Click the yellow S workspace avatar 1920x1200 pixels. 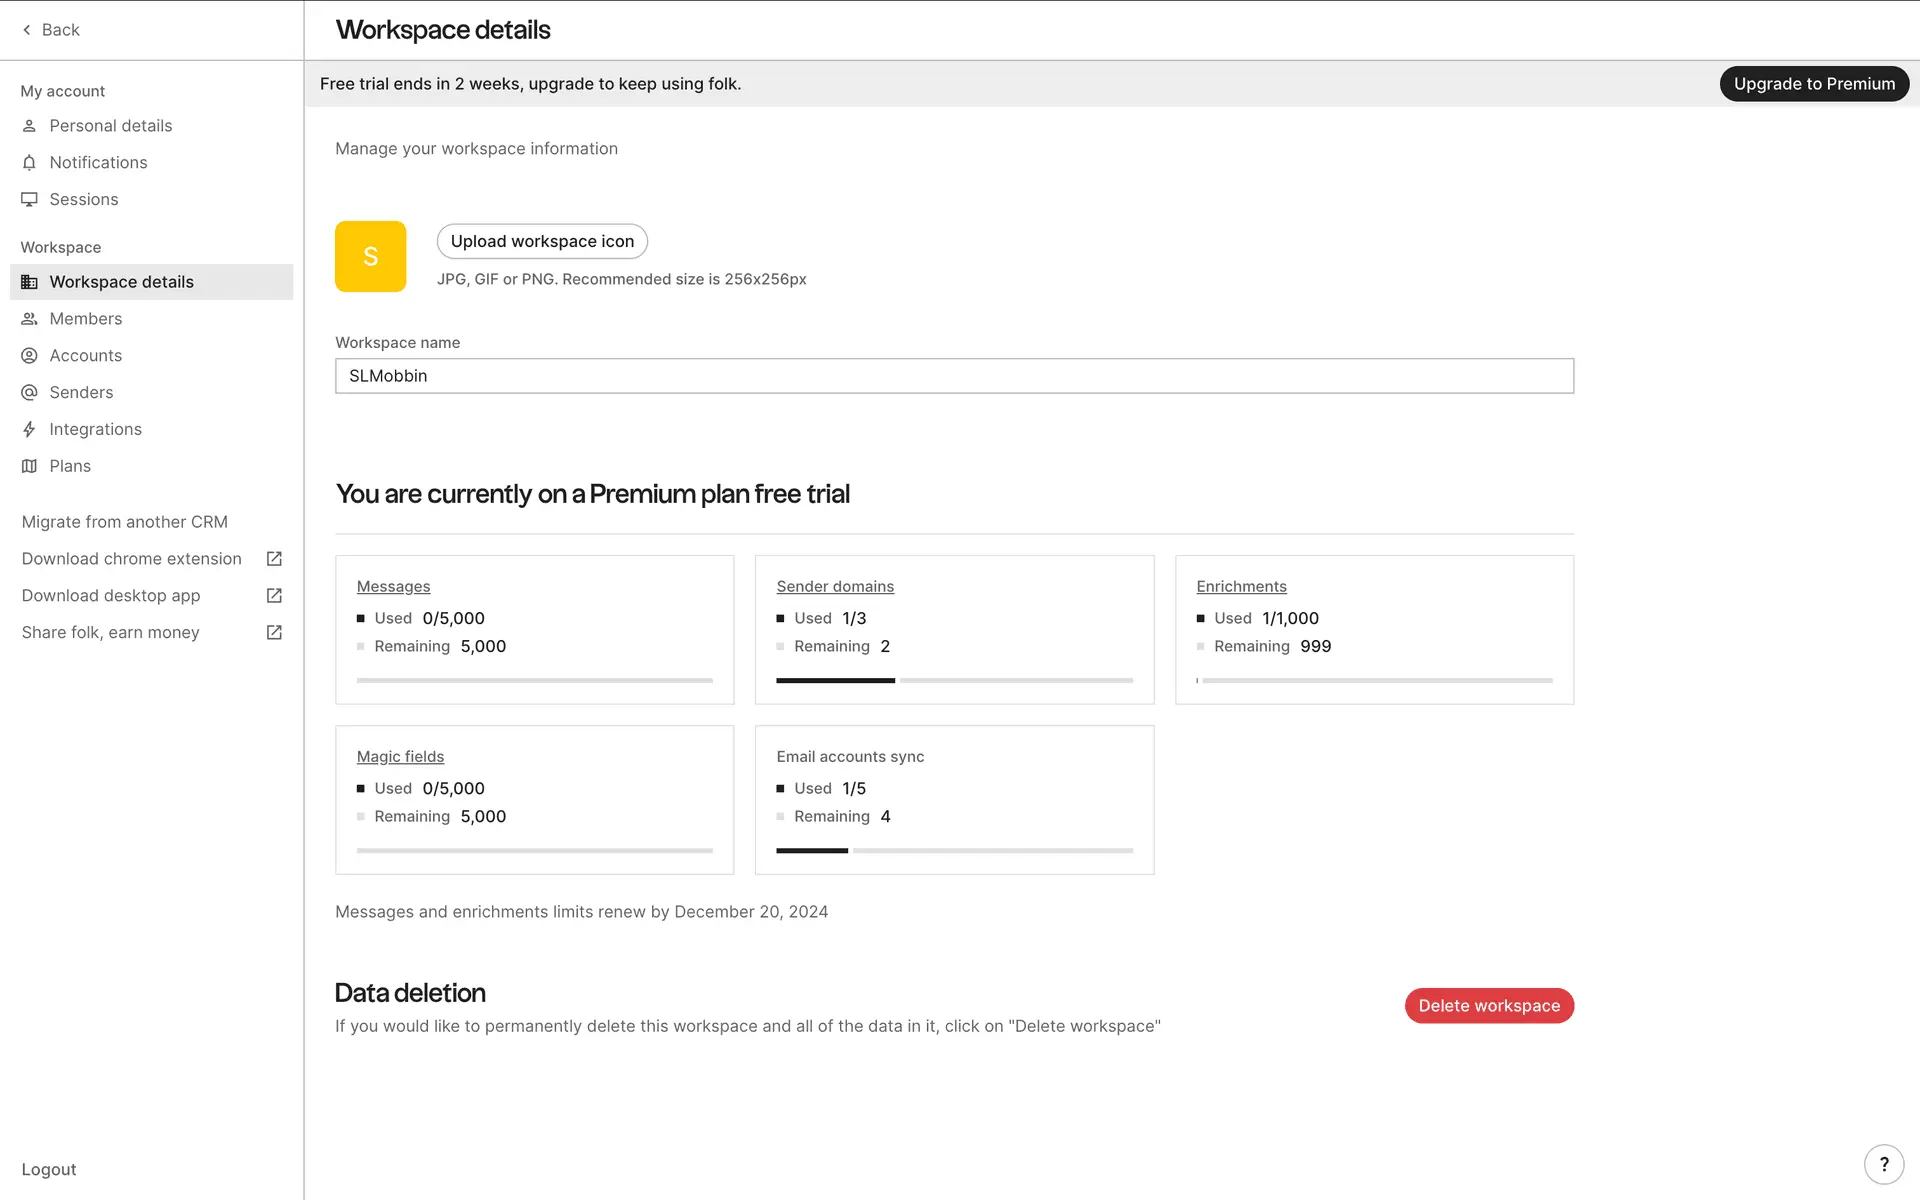[x=370, y=257]
